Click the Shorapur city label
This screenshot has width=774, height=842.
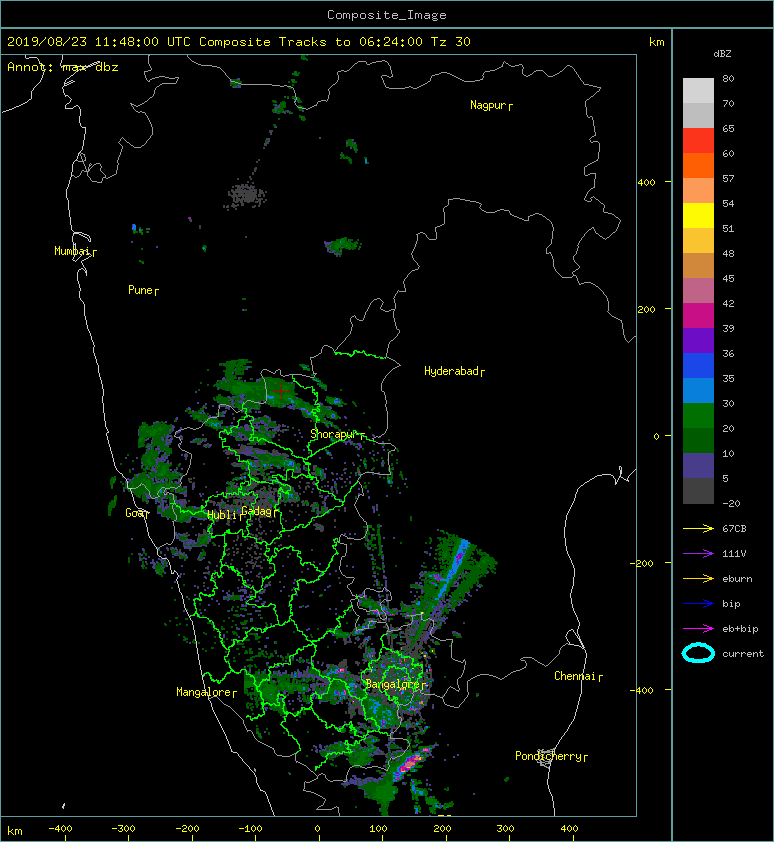pos(333,434)
